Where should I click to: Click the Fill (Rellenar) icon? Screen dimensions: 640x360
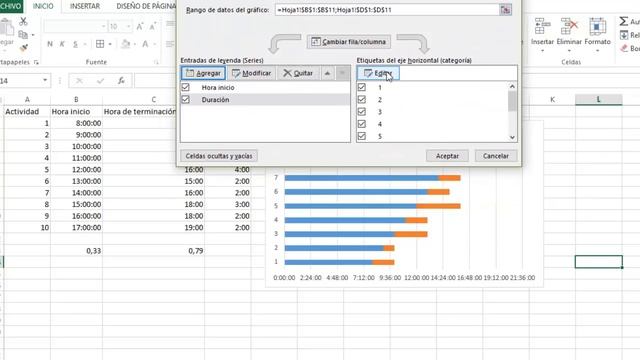(x=624, y=35)
